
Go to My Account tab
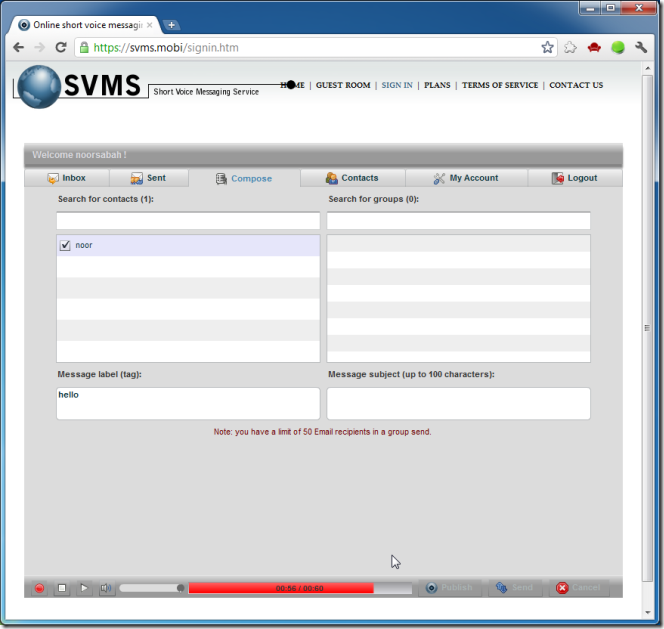click(x=466, y=178)
